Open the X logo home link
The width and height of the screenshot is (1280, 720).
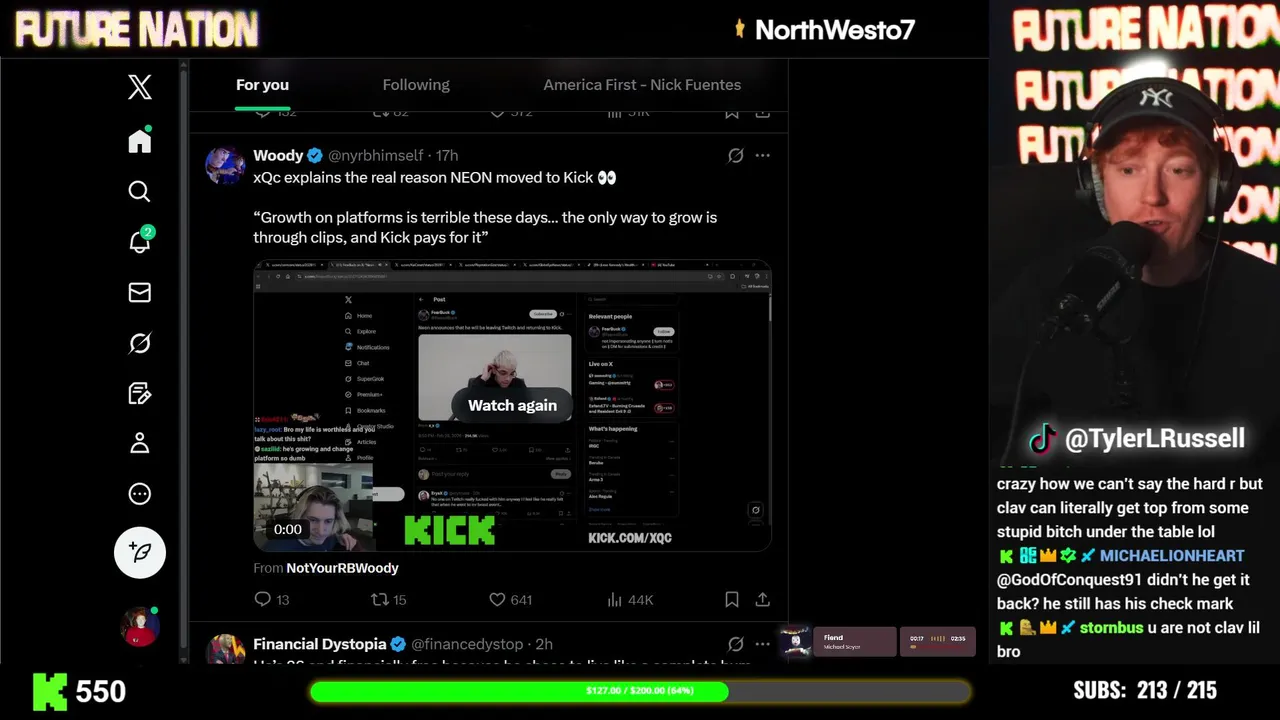coord(140,87)
